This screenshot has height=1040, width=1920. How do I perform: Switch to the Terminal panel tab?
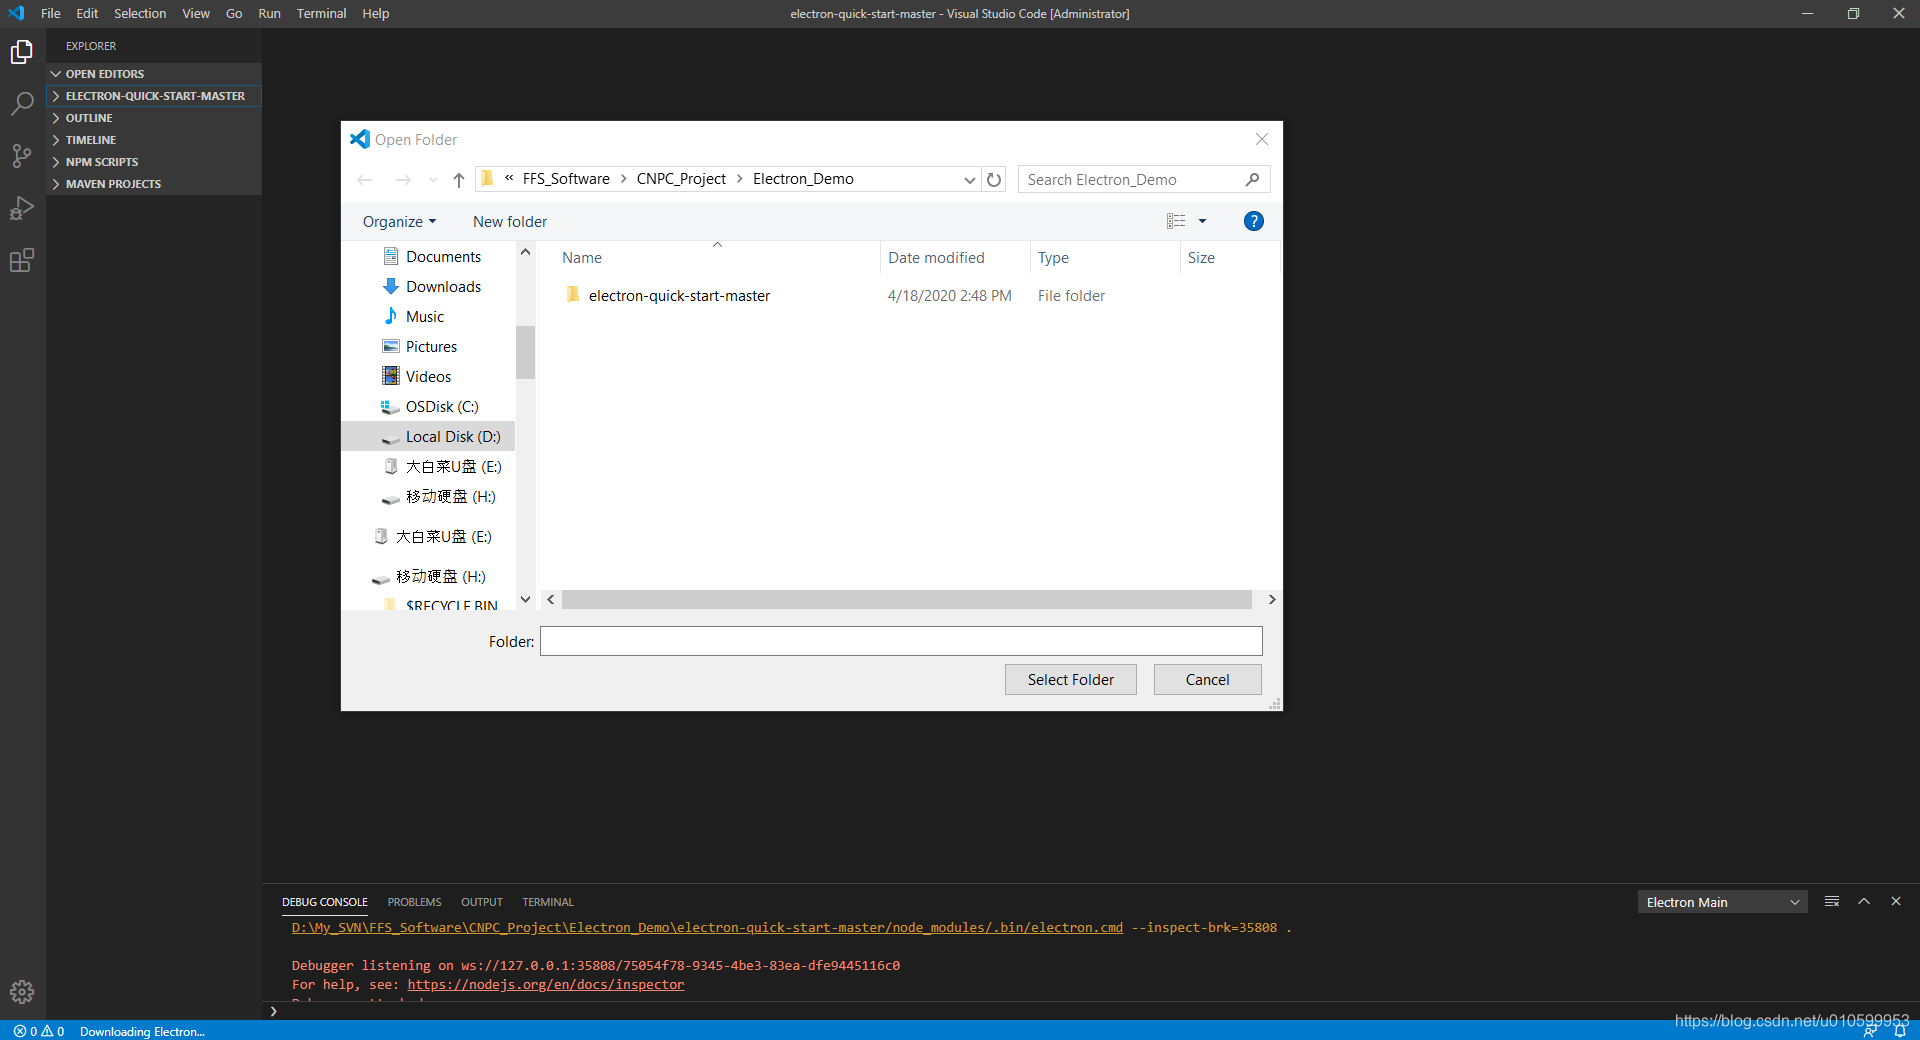pyautogui.click(x=548, y=902)
